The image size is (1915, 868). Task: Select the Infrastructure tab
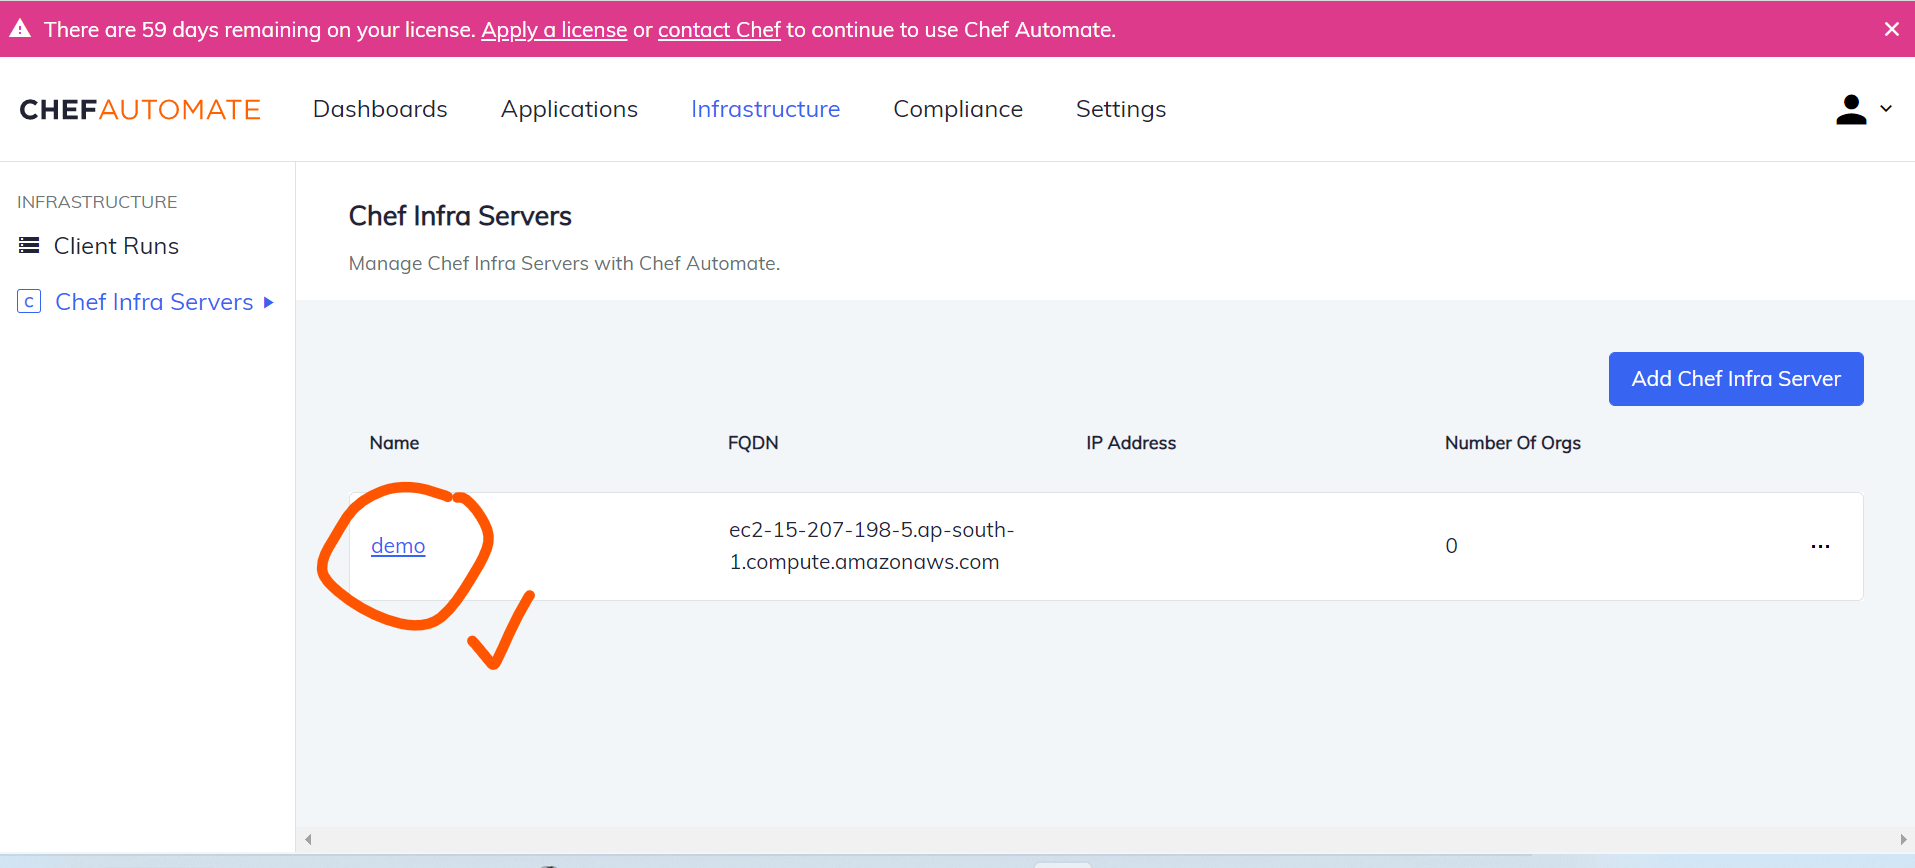(x=765, y=109)
